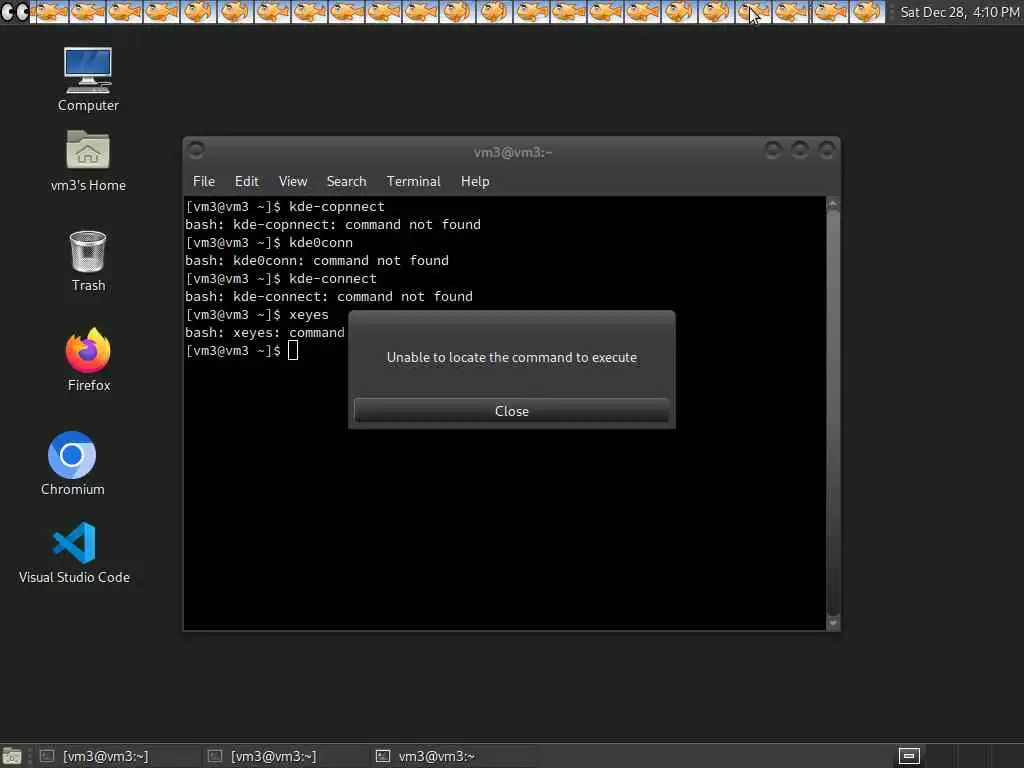
Task: Click the Show Desktop button in the bottom panel
Action: (12, 756)
